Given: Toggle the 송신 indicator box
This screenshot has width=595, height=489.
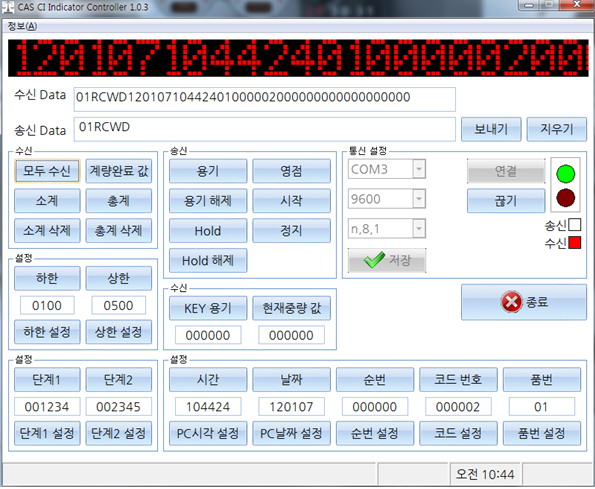Looking at the screenshot, I should click(x=575, y=225).
